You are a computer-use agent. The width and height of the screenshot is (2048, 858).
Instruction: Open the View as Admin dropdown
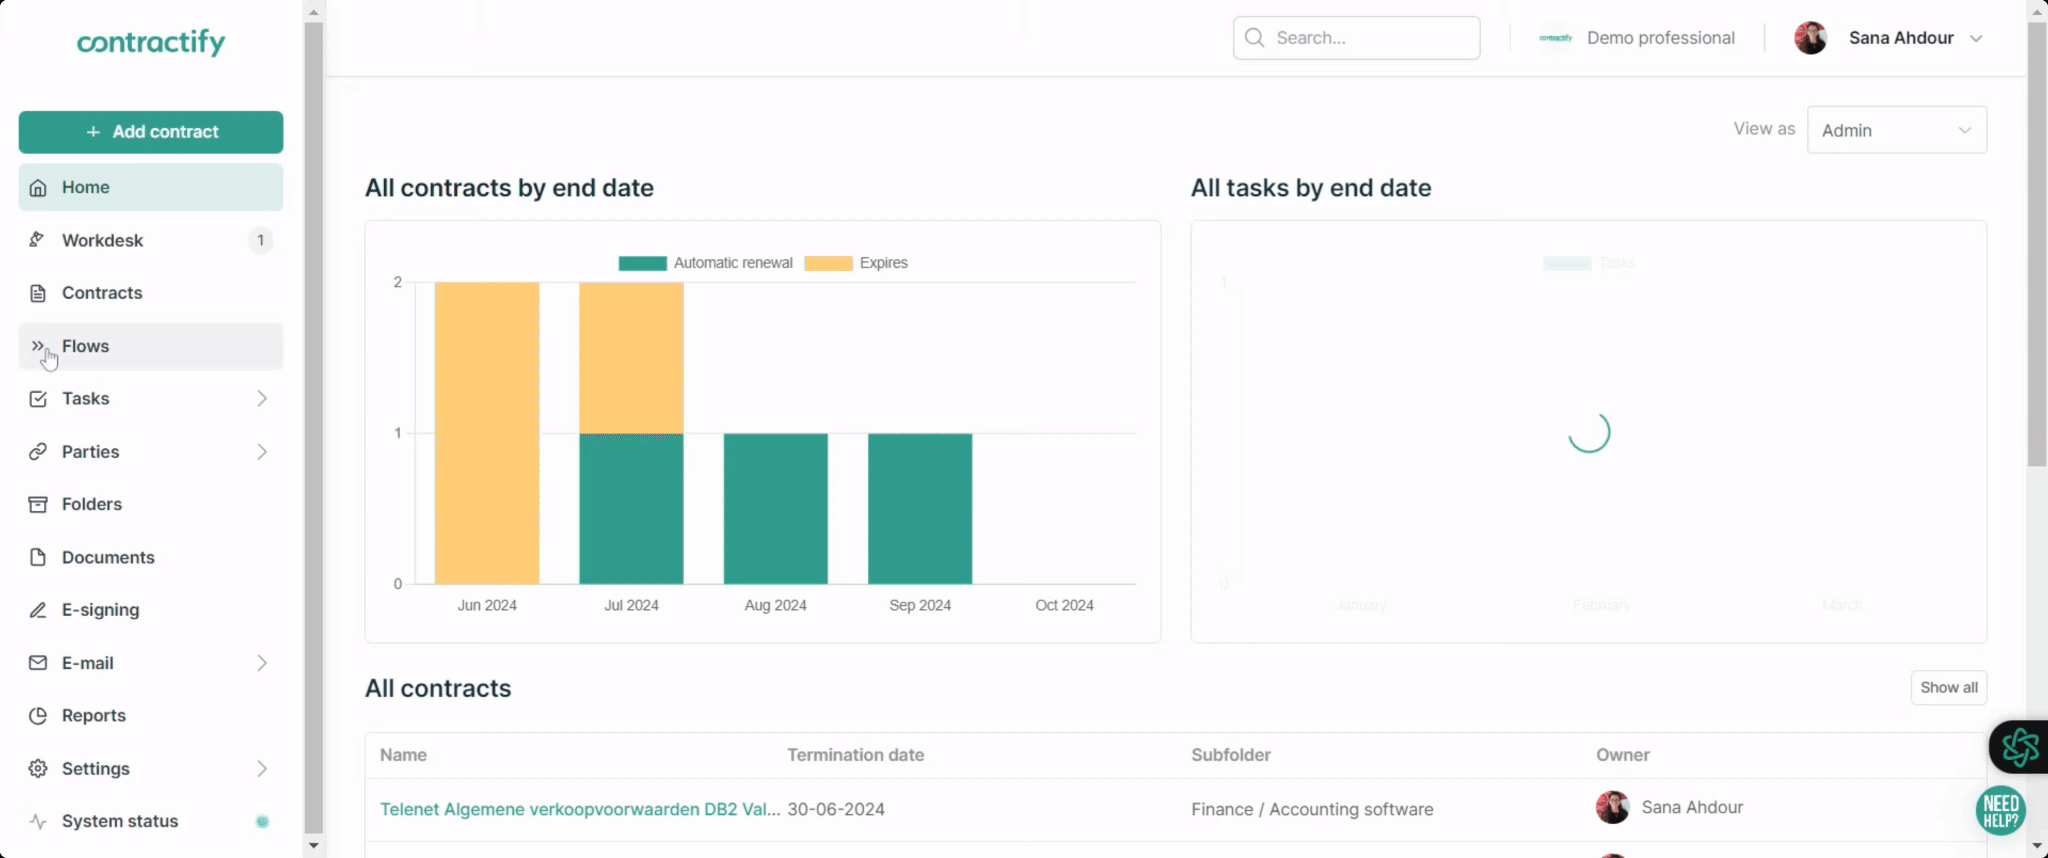click(x=1896, y=130)
